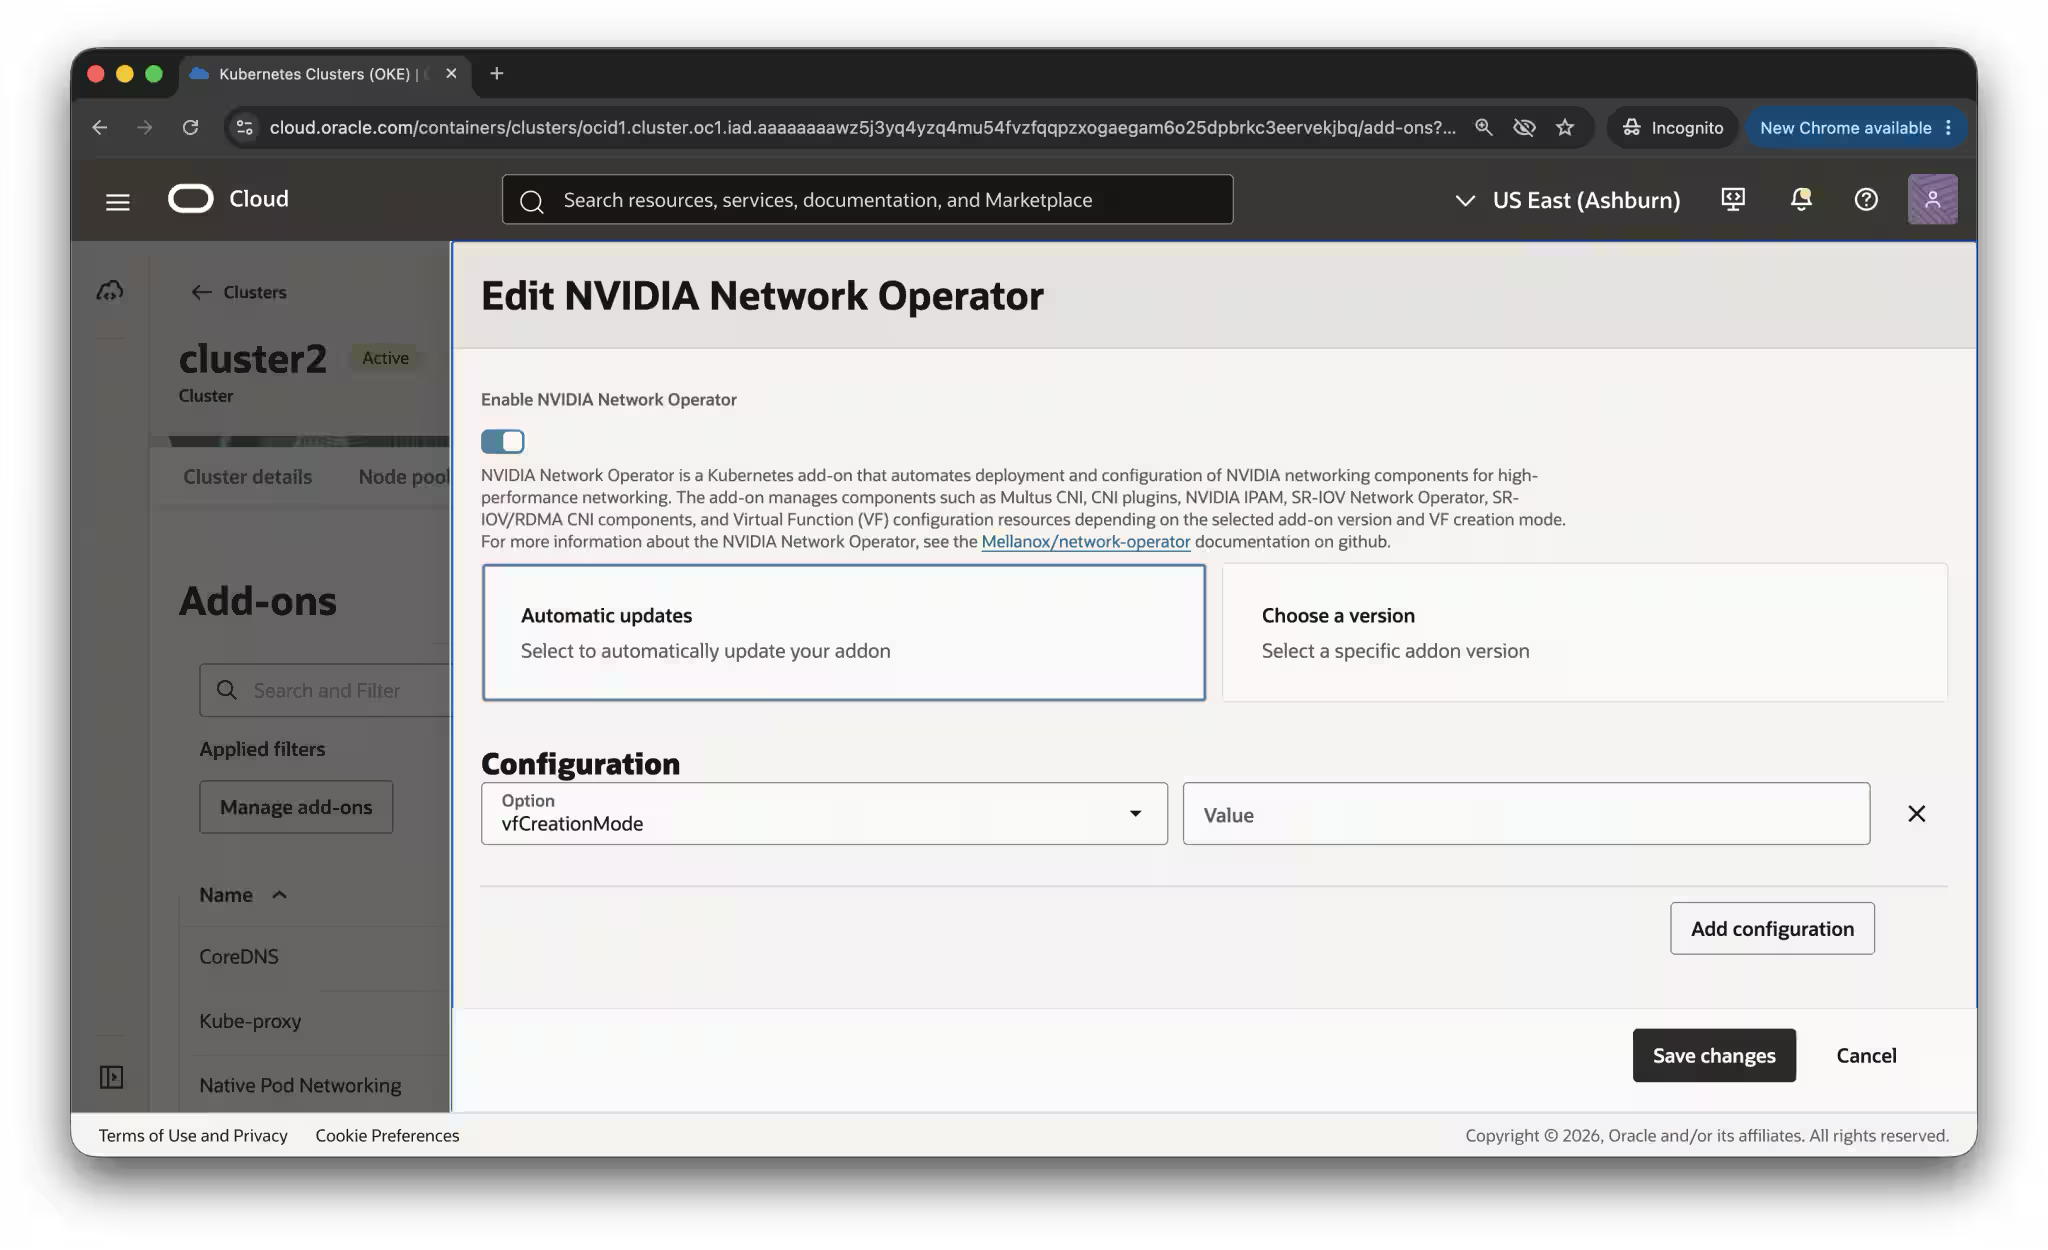Click Save changes
The height and width of the screenshot is (1250, 2048).
tap(1714, 1055)
